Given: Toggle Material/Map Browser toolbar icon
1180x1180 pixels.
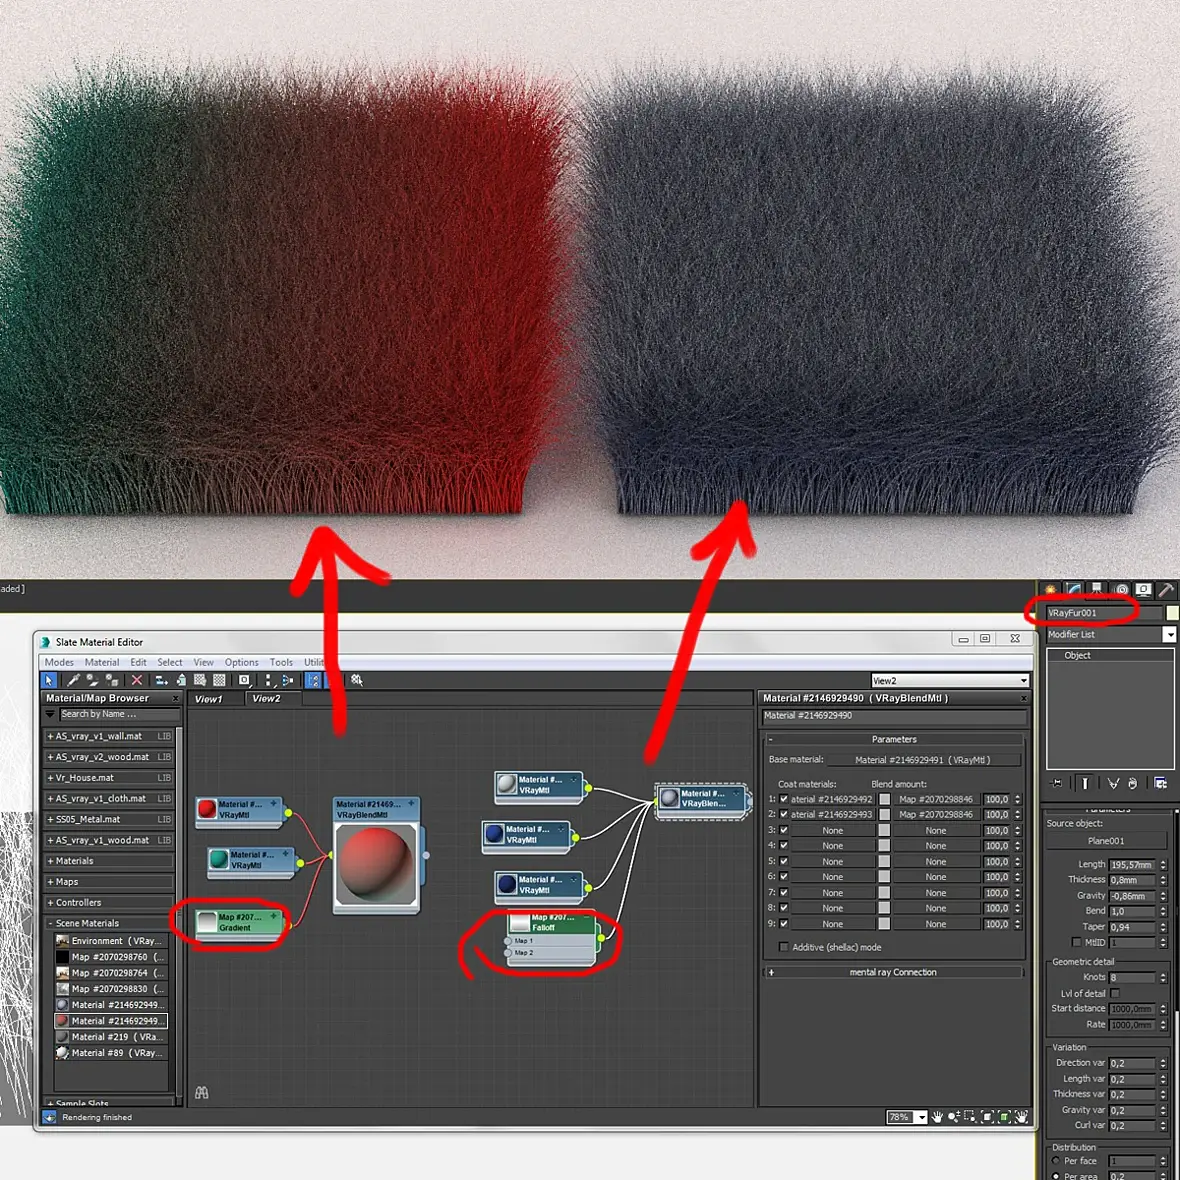Looking at the screenshot, I should [x=312, y=680].
